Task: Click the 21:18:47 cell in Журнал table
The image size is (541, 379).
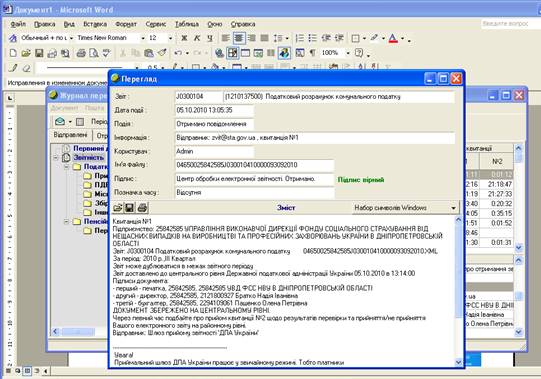Action: [x=500, y=184]
